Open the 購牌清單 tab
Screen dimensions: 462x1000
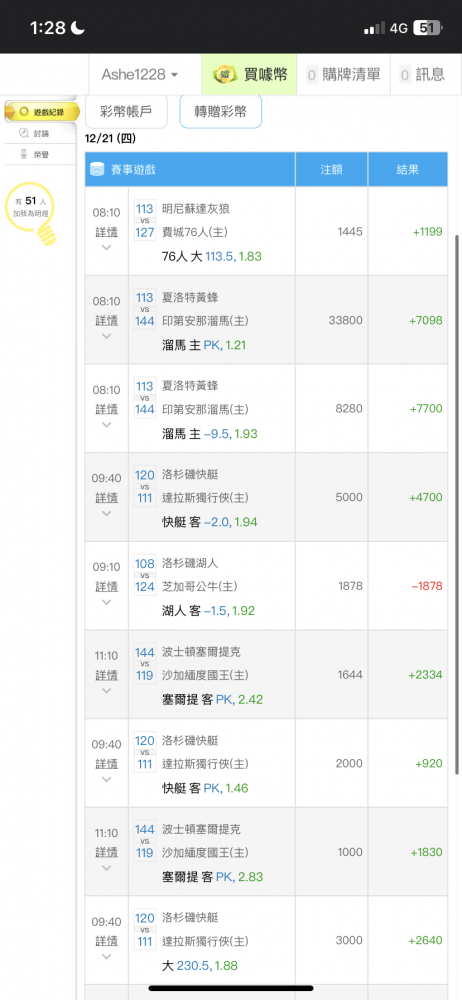coord(344,75)
